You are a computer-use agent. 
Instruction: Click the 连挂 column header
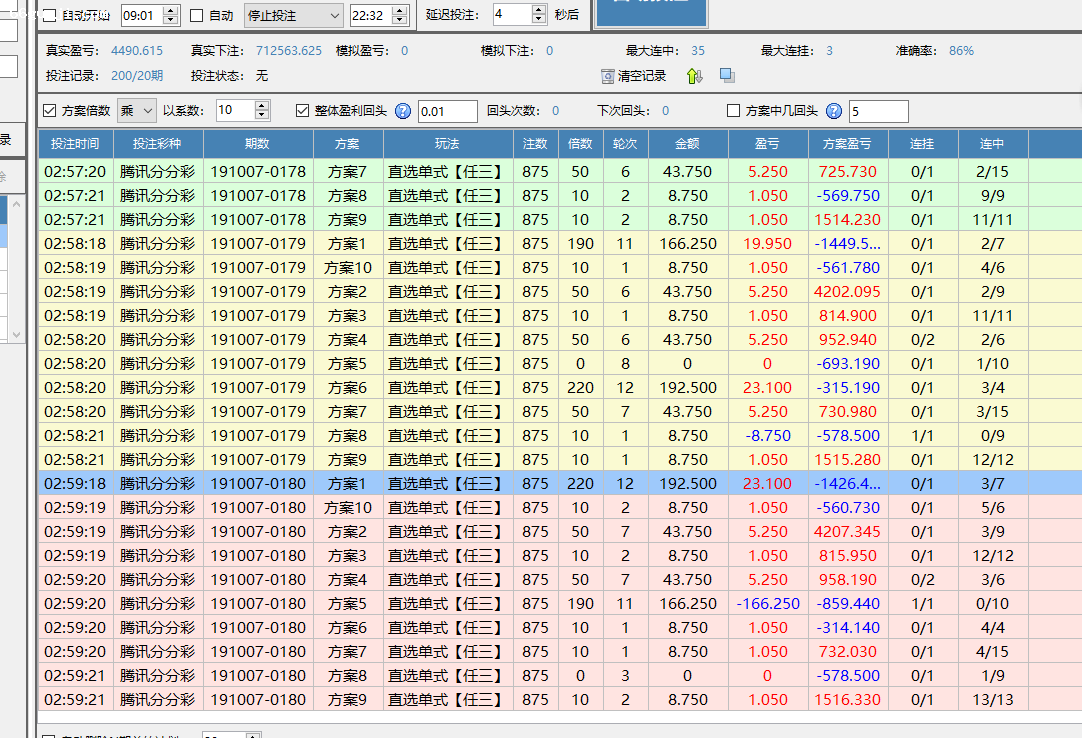(923, 144)
